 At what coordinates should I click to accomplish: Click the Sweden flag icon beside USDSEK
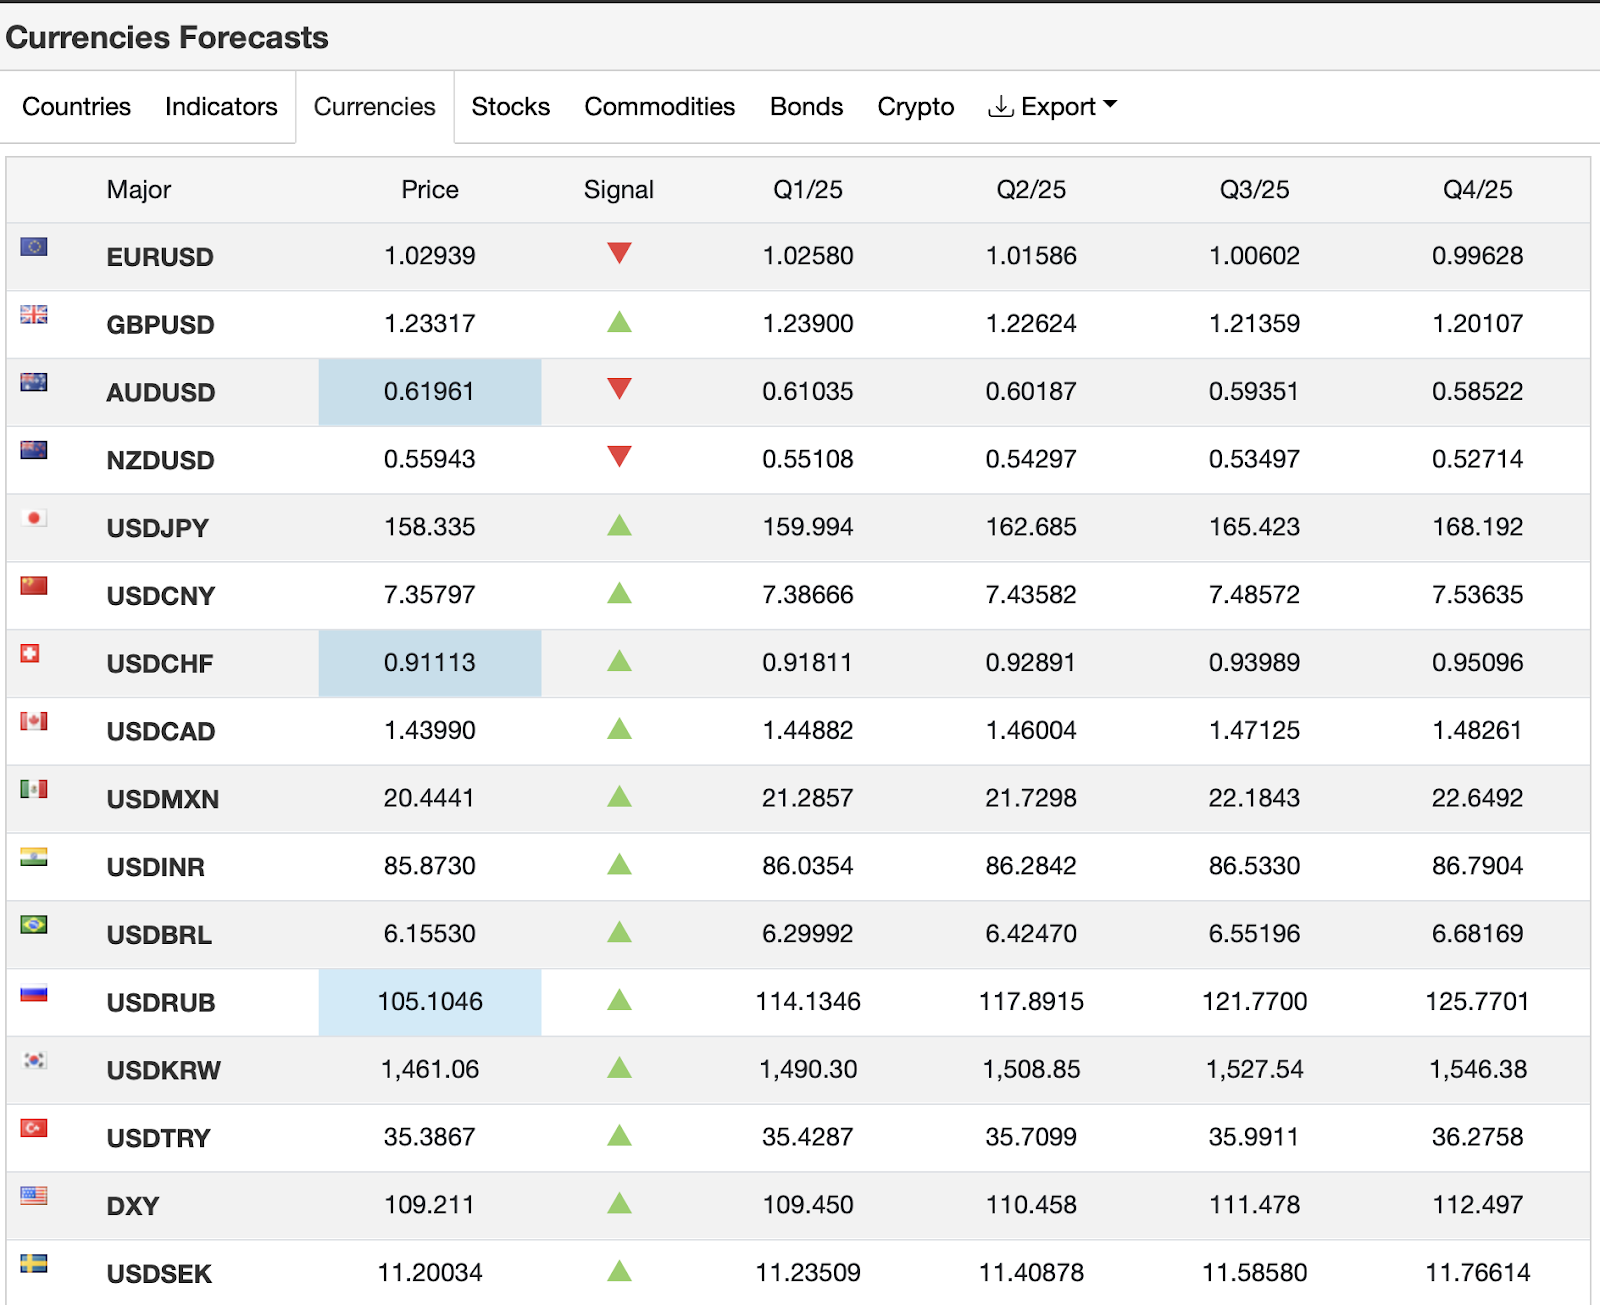[34, 1264]
